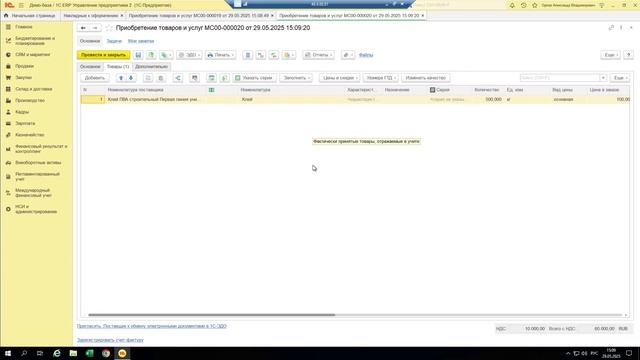
Task: Go back with the left arrow button
Action: pos(83,28)
